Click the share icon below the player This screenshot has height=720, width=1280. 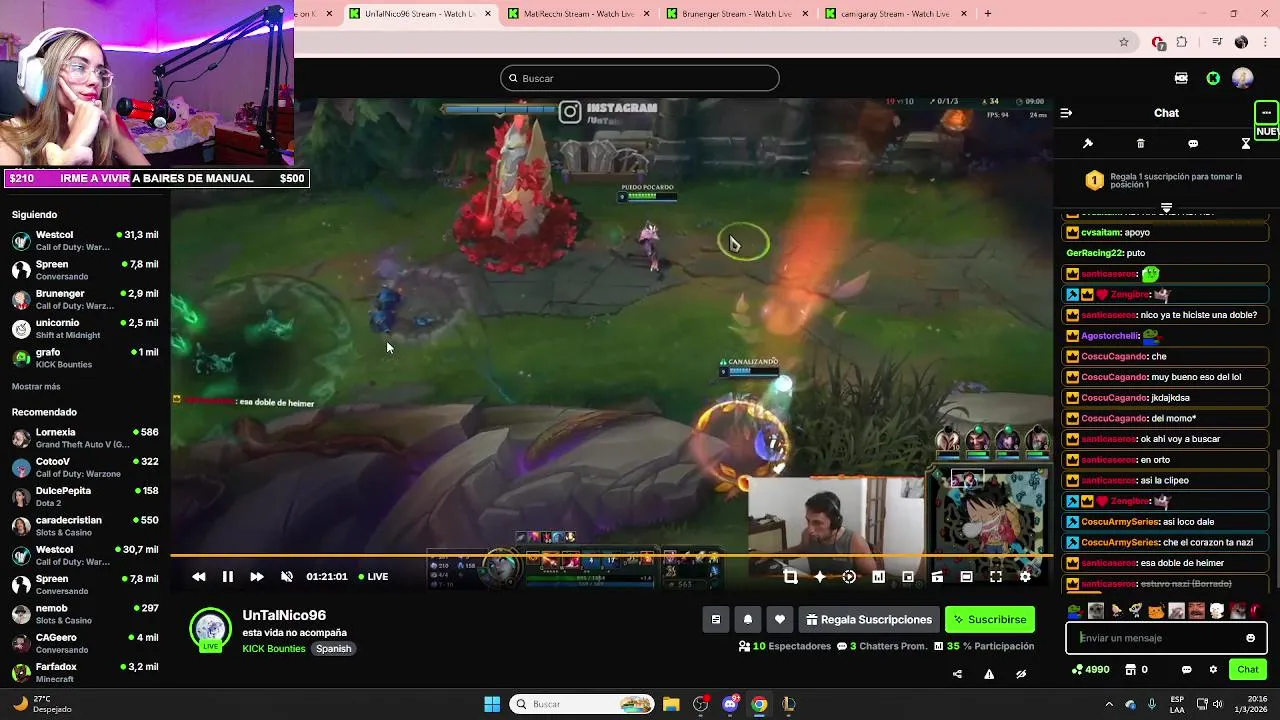(957, 674)
